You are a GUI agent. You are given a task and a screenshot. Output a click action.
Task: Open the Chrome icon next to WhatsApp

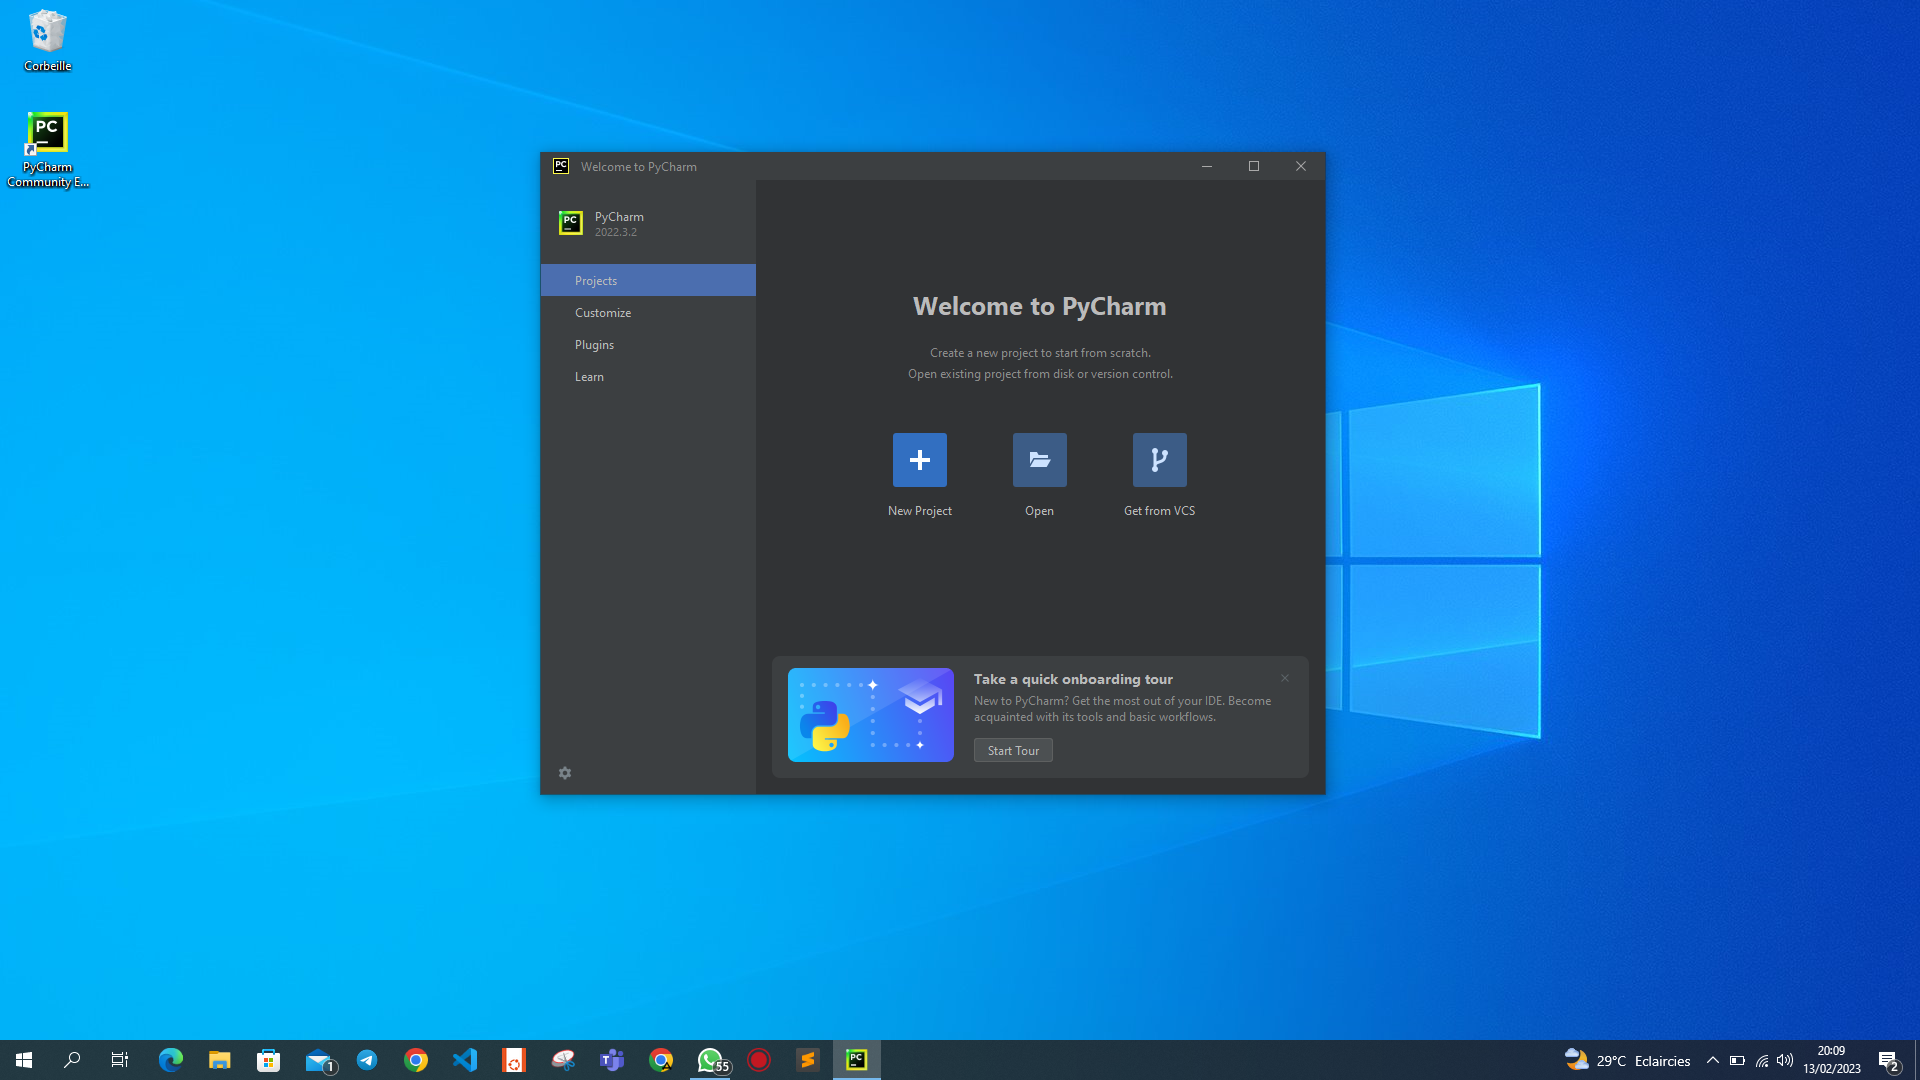tap(661, 1060)
